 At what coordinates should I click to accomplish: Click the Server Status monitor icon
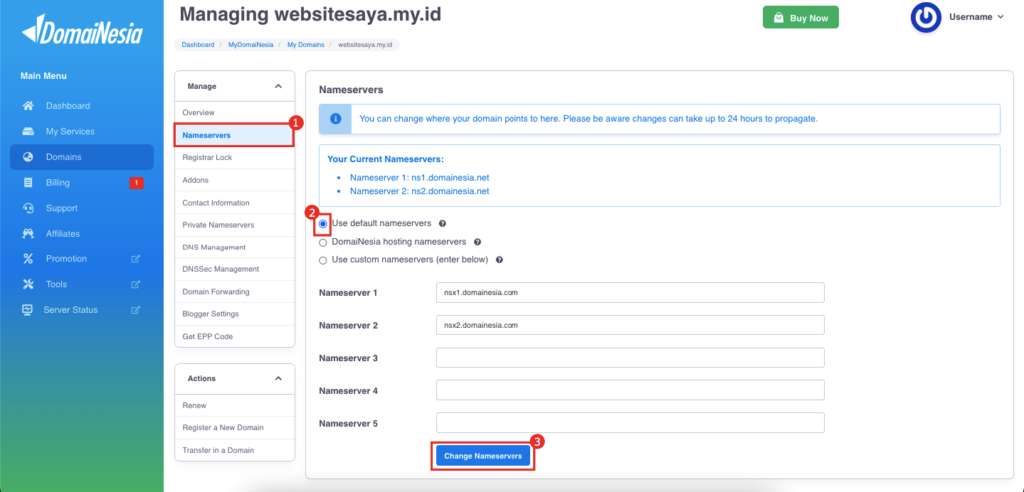(27, 310)
